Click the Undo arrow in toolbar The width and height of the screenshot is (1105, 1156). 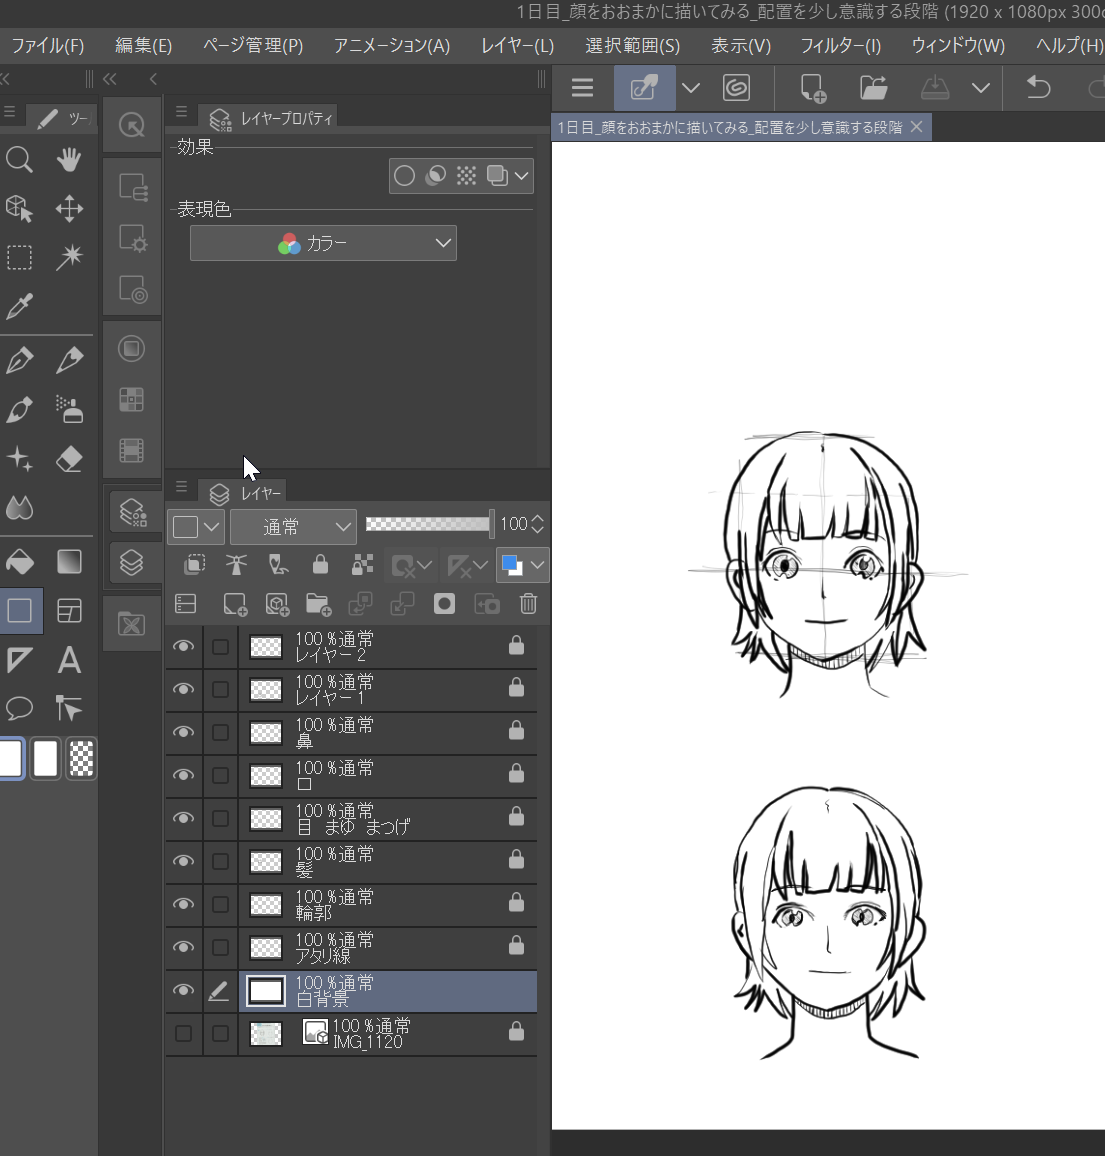tap(1039, 88)
